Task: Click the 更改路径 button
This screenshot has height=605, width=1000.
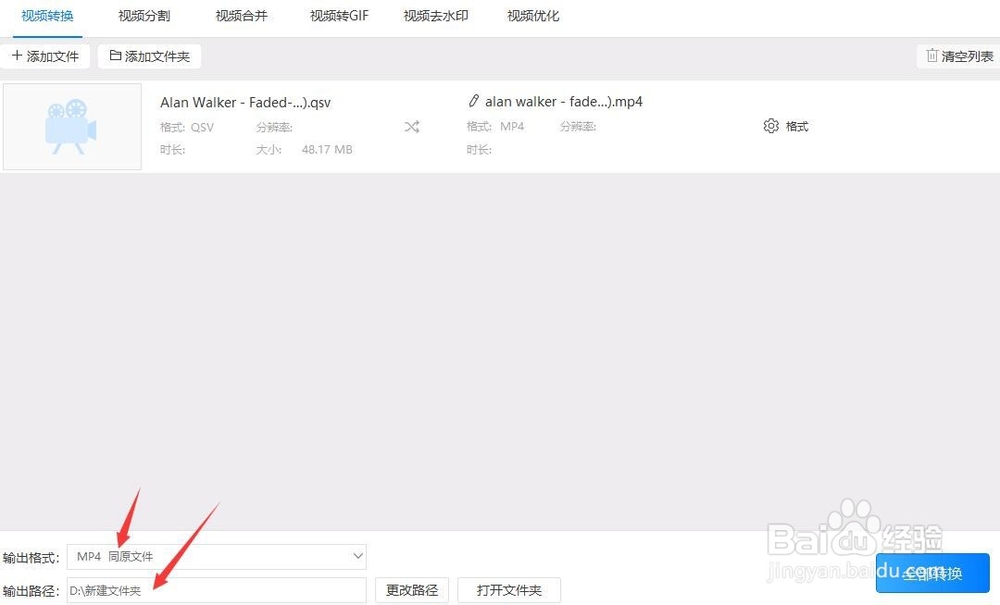Action: click(x=412, y=590)
